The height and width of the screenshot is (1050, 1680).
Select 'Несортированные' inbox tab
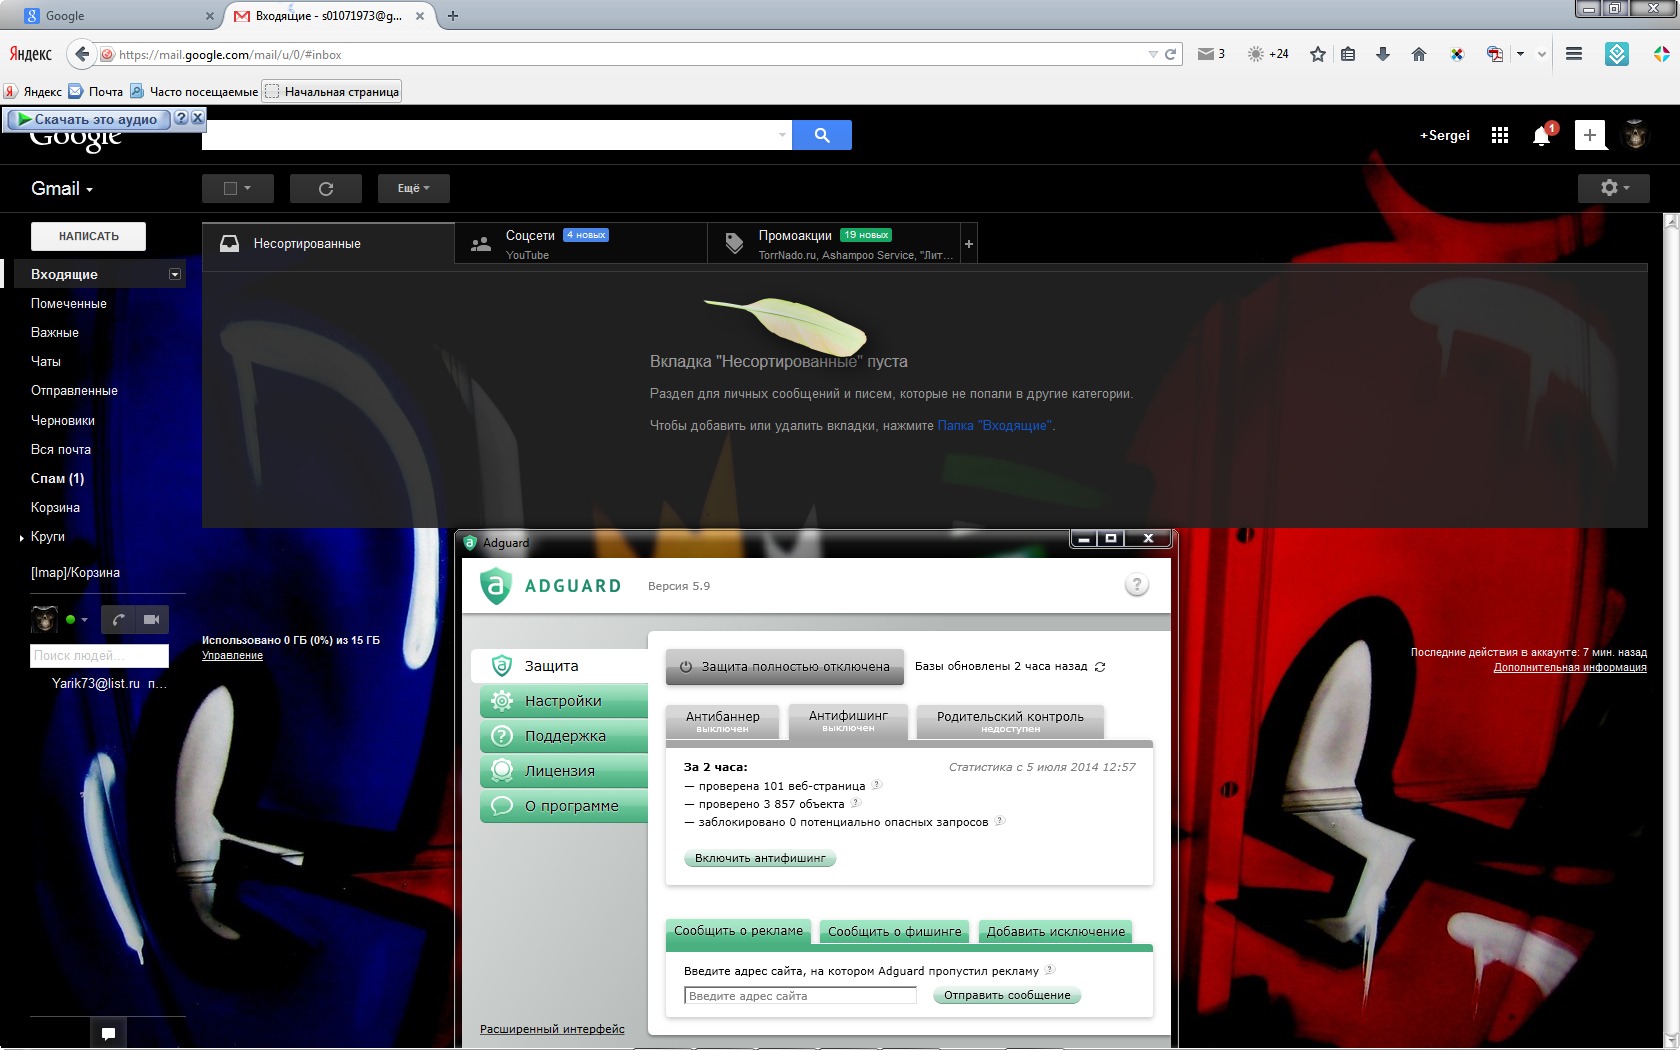click(328, 243)
